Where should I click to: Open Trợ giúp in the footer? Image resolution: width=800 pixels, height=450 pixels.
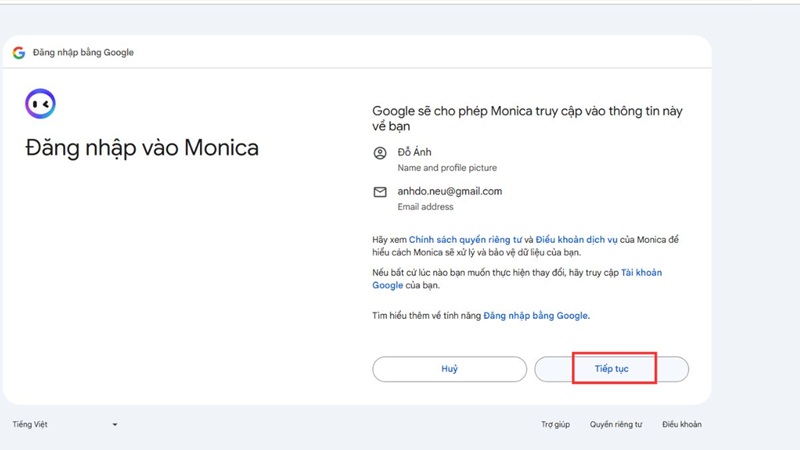tap(555, 424)
